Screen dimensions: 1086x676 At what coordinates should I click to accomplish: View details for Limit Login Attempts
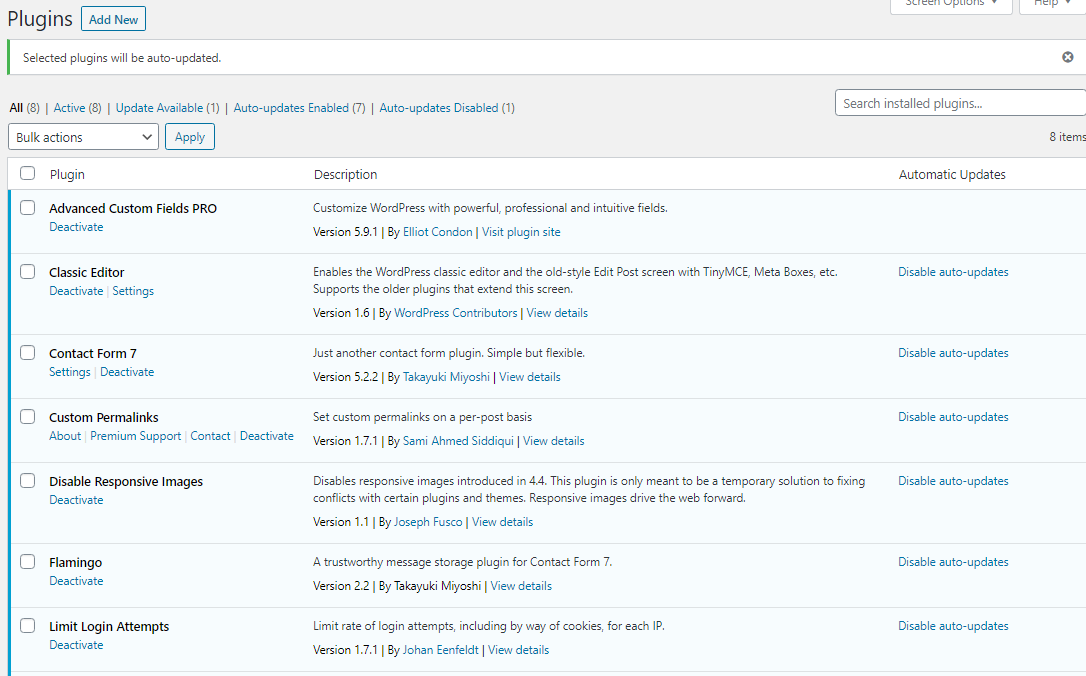coord(519,650)
